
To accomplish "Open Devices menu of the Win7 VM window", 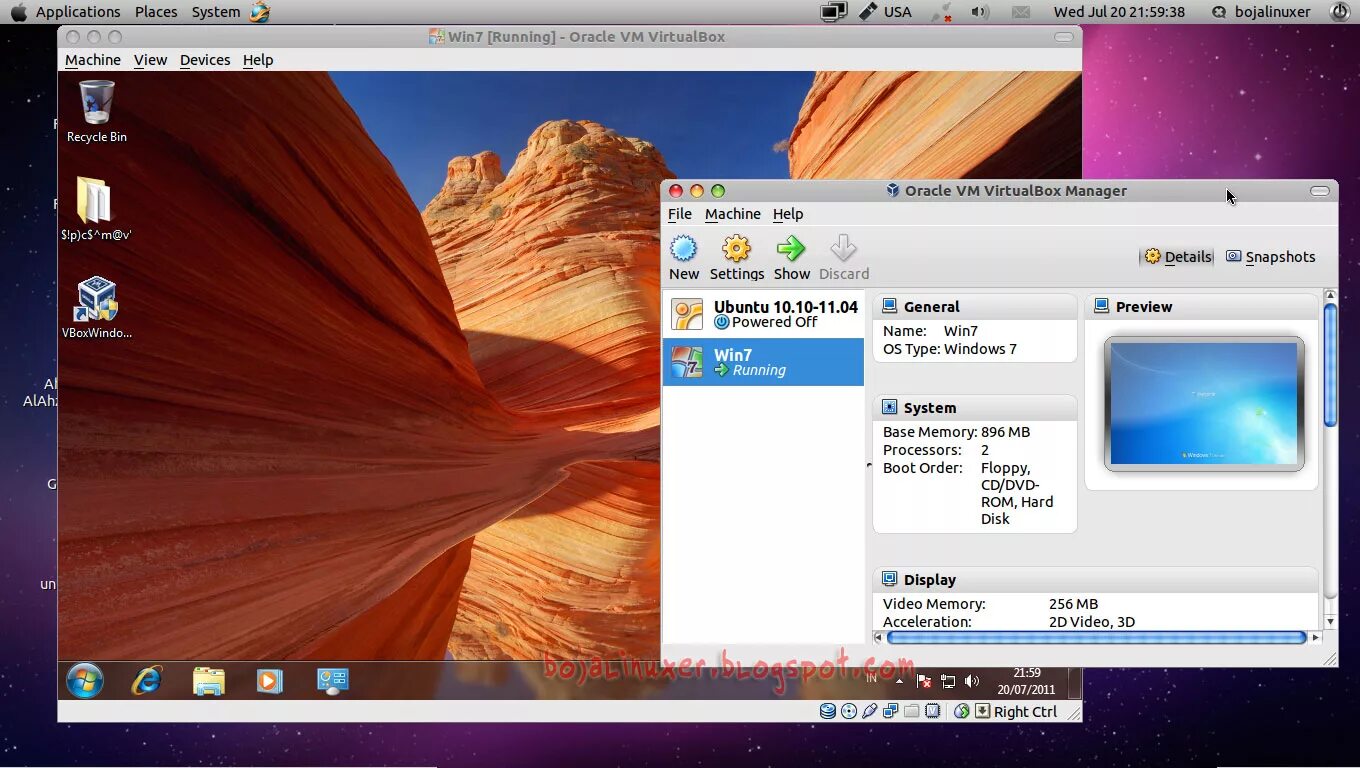I will tap(205, 60).
